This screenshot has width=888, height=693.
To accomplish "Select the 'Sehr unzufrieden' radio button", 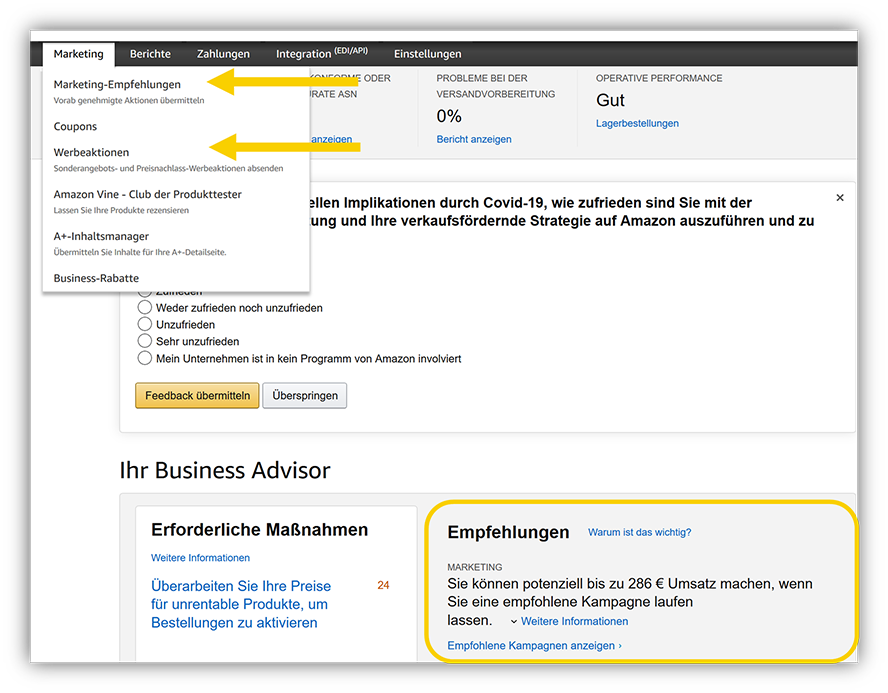I will click(144, 341).
